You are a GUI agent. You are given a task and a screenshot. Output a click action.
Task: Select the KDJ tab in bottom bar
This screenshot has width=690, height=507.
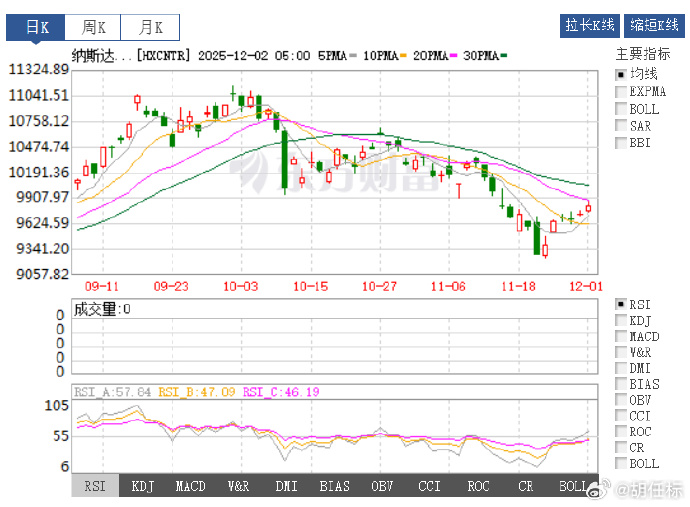click(x=143, y=486)
